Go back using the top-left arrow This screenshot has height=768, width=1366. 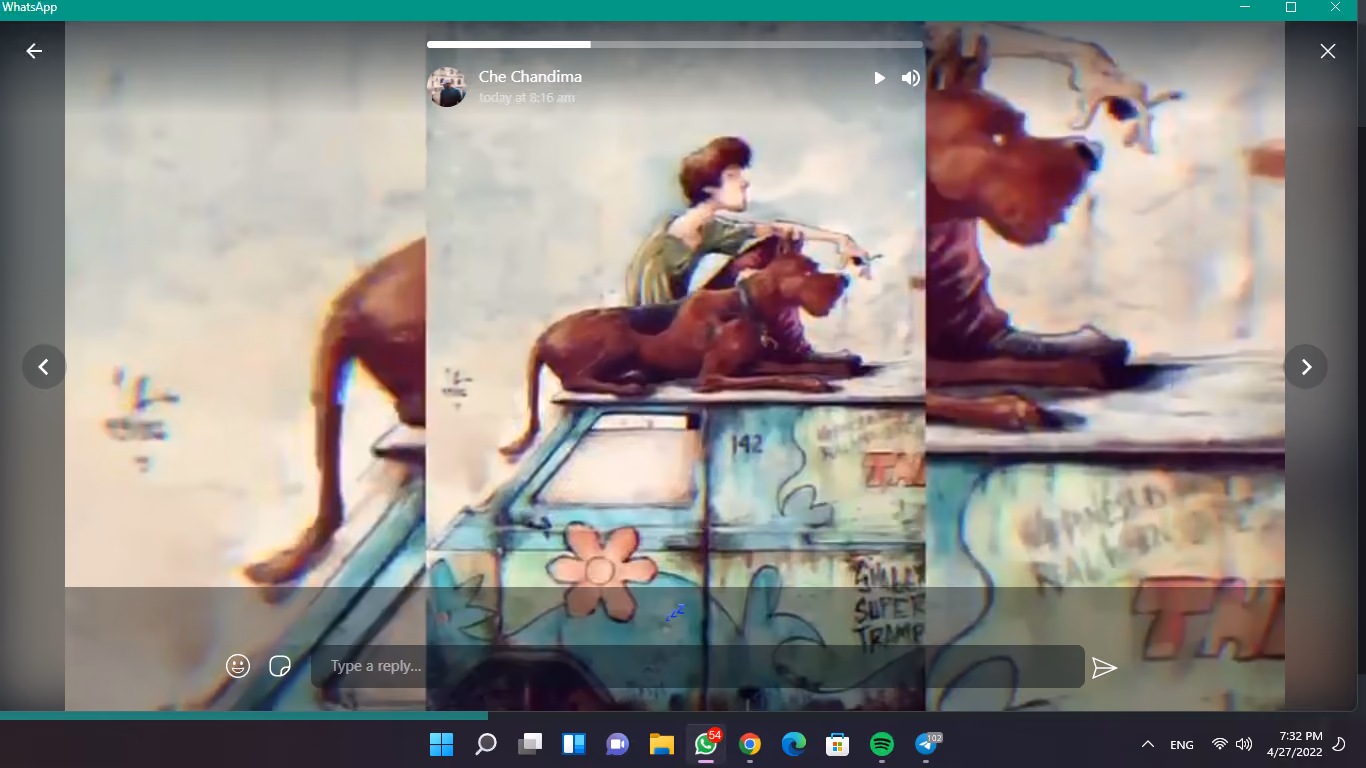pyautogui.click(x=34, y=51)
